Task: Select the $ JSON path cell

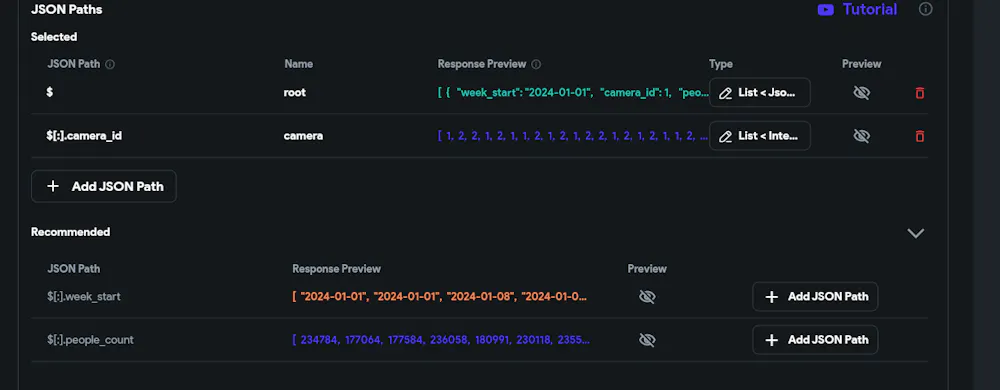Action: [x=50, y=92]
